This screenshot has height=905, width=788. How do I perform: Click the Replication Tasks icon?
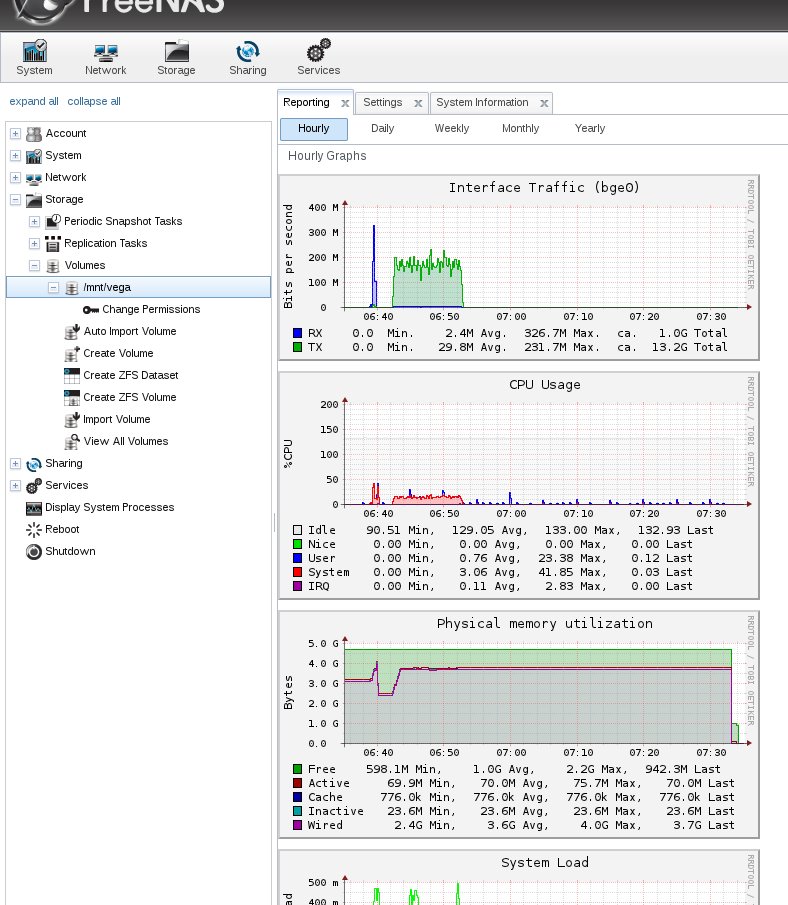point(53,244)
